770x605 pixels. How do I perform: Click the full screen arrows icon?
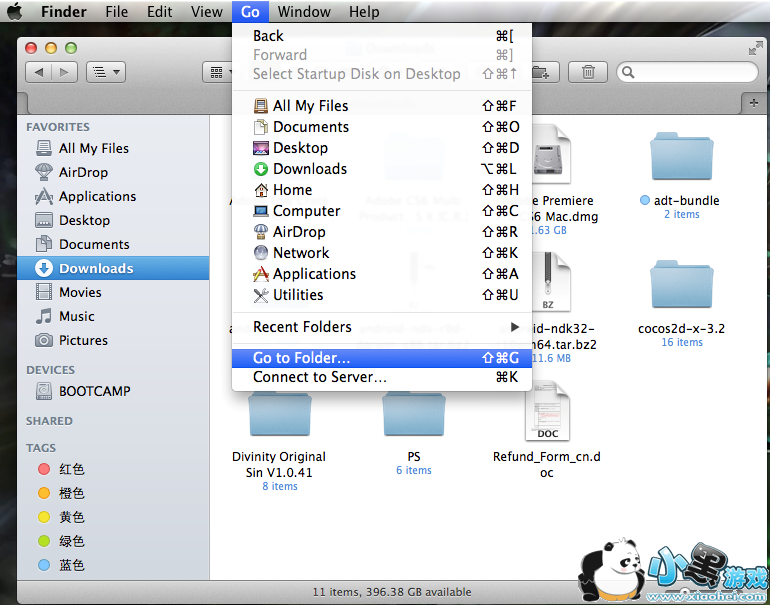(755, 48)
